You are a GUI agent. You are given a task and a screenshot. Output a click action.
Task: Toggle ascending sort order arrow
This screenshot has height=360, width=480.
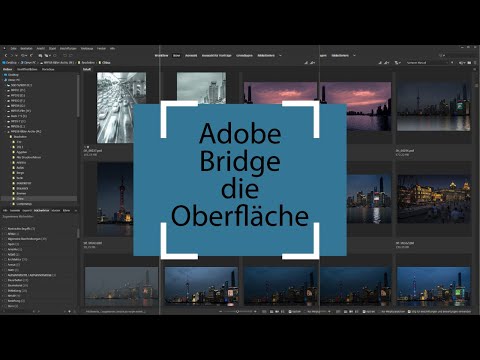pos(452,62)
